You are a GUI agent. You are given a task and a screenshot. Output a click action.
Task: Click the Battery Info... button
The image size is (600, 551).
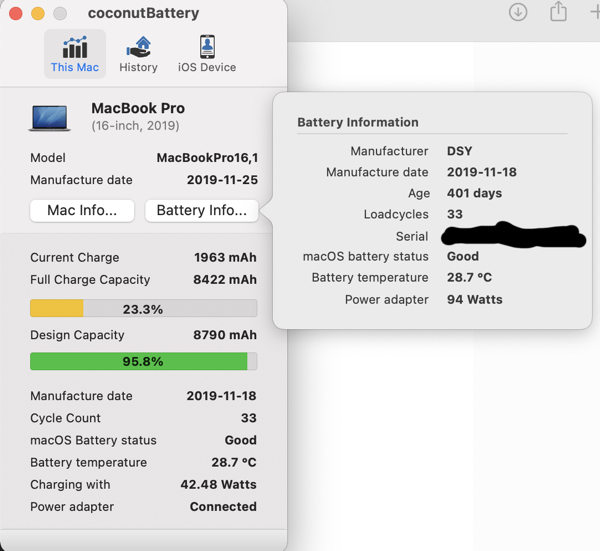202,210
